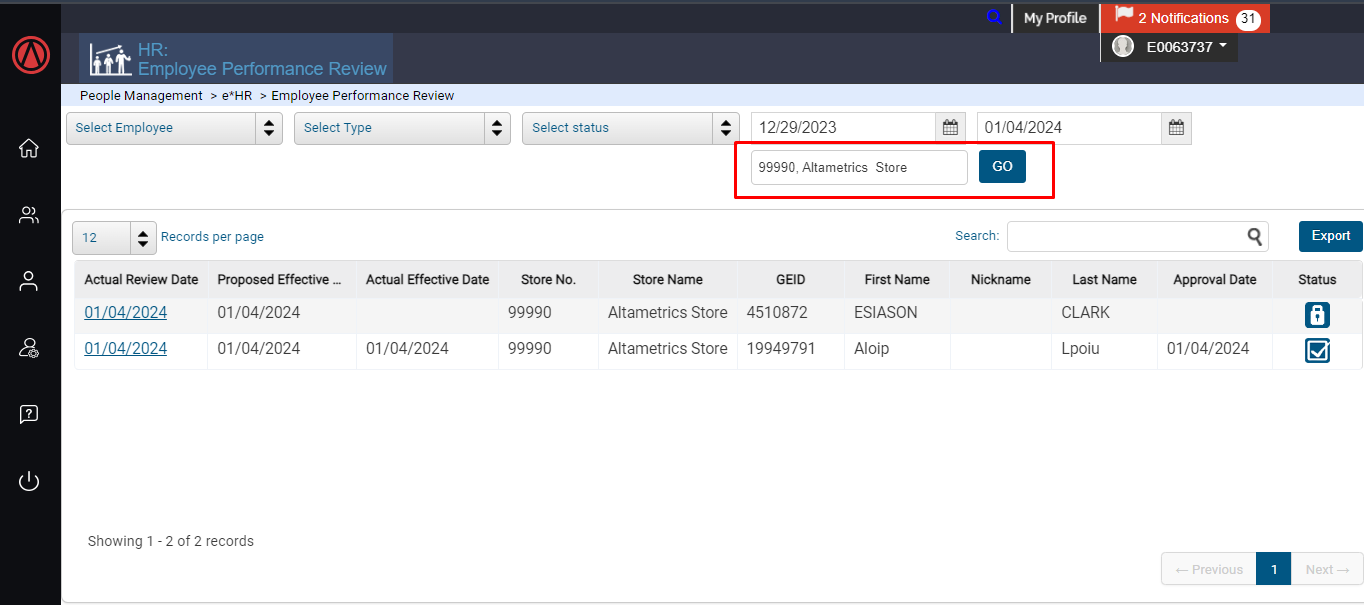Sort table by Last Name column header
The height and width of the screenshot is (605, 1364).
[1104, 280]
